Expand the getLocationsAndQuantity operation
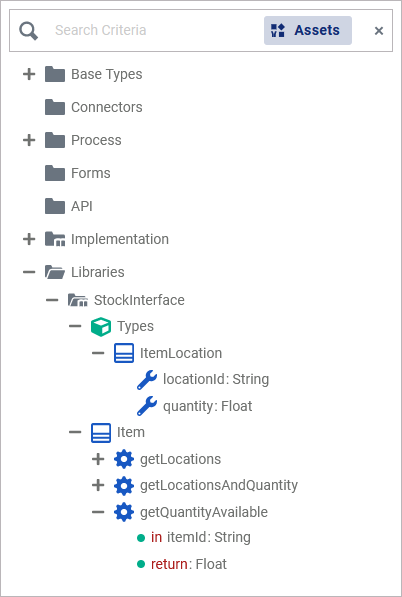 [x=98, y=485]
